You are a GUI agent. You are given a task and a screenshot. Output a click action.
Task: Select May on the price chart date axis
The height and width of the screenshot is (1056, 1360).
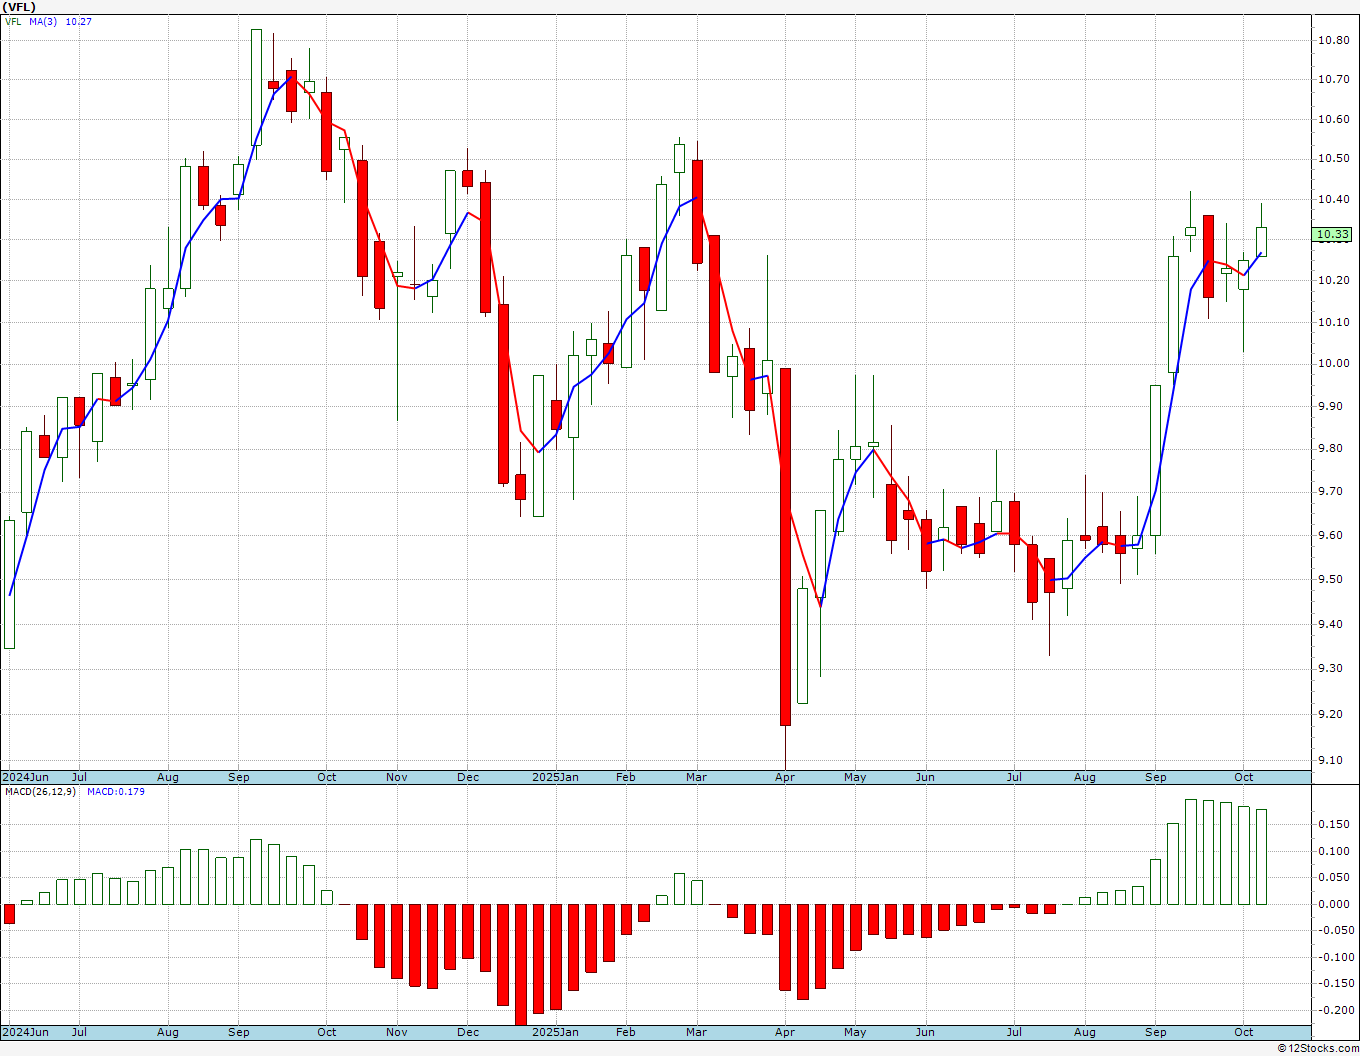[855, 777]
